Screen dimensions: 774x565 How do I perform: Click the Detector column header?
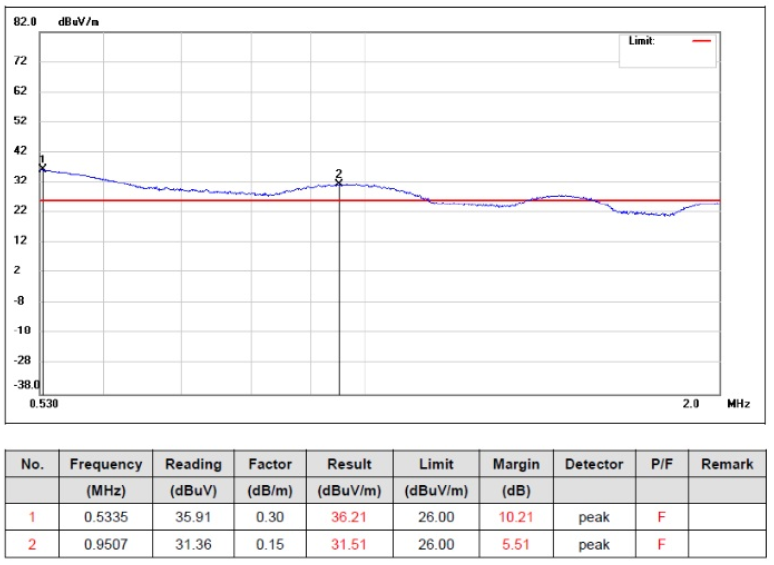pyautogui.click(x=594, y=464)
